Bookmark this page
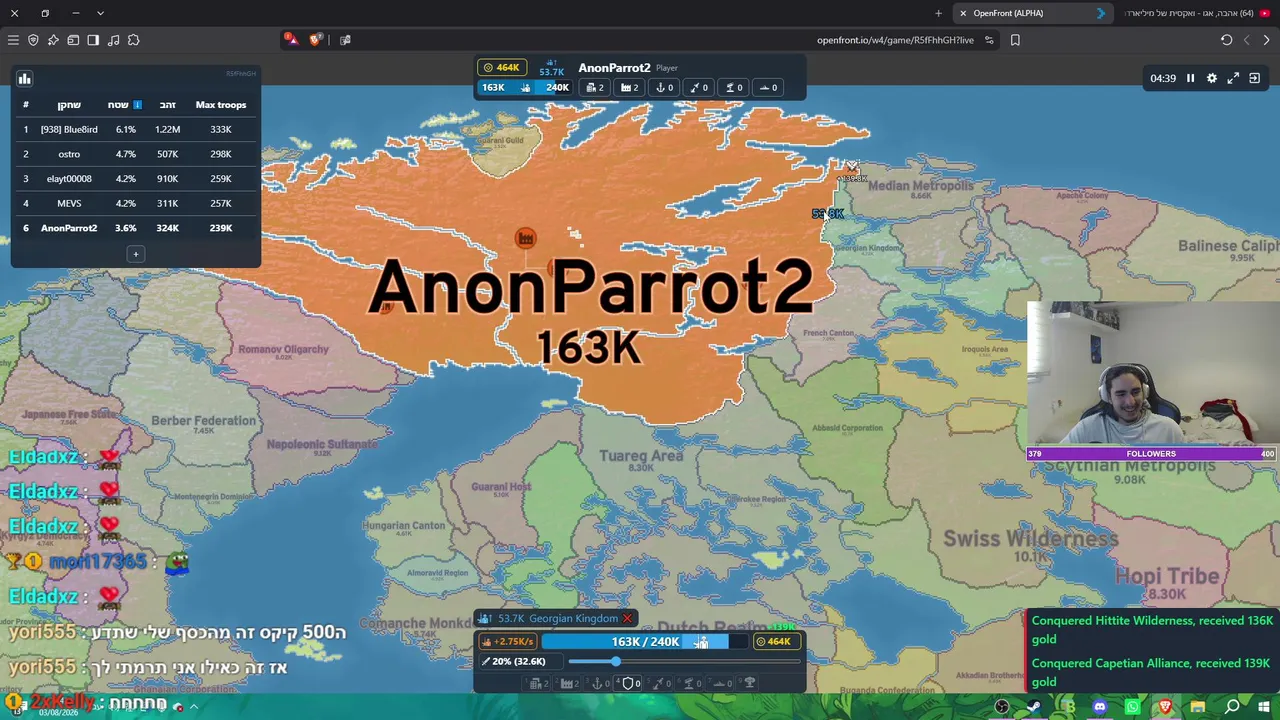Viewport: 1280px width, 720px height. point(1015,40)
